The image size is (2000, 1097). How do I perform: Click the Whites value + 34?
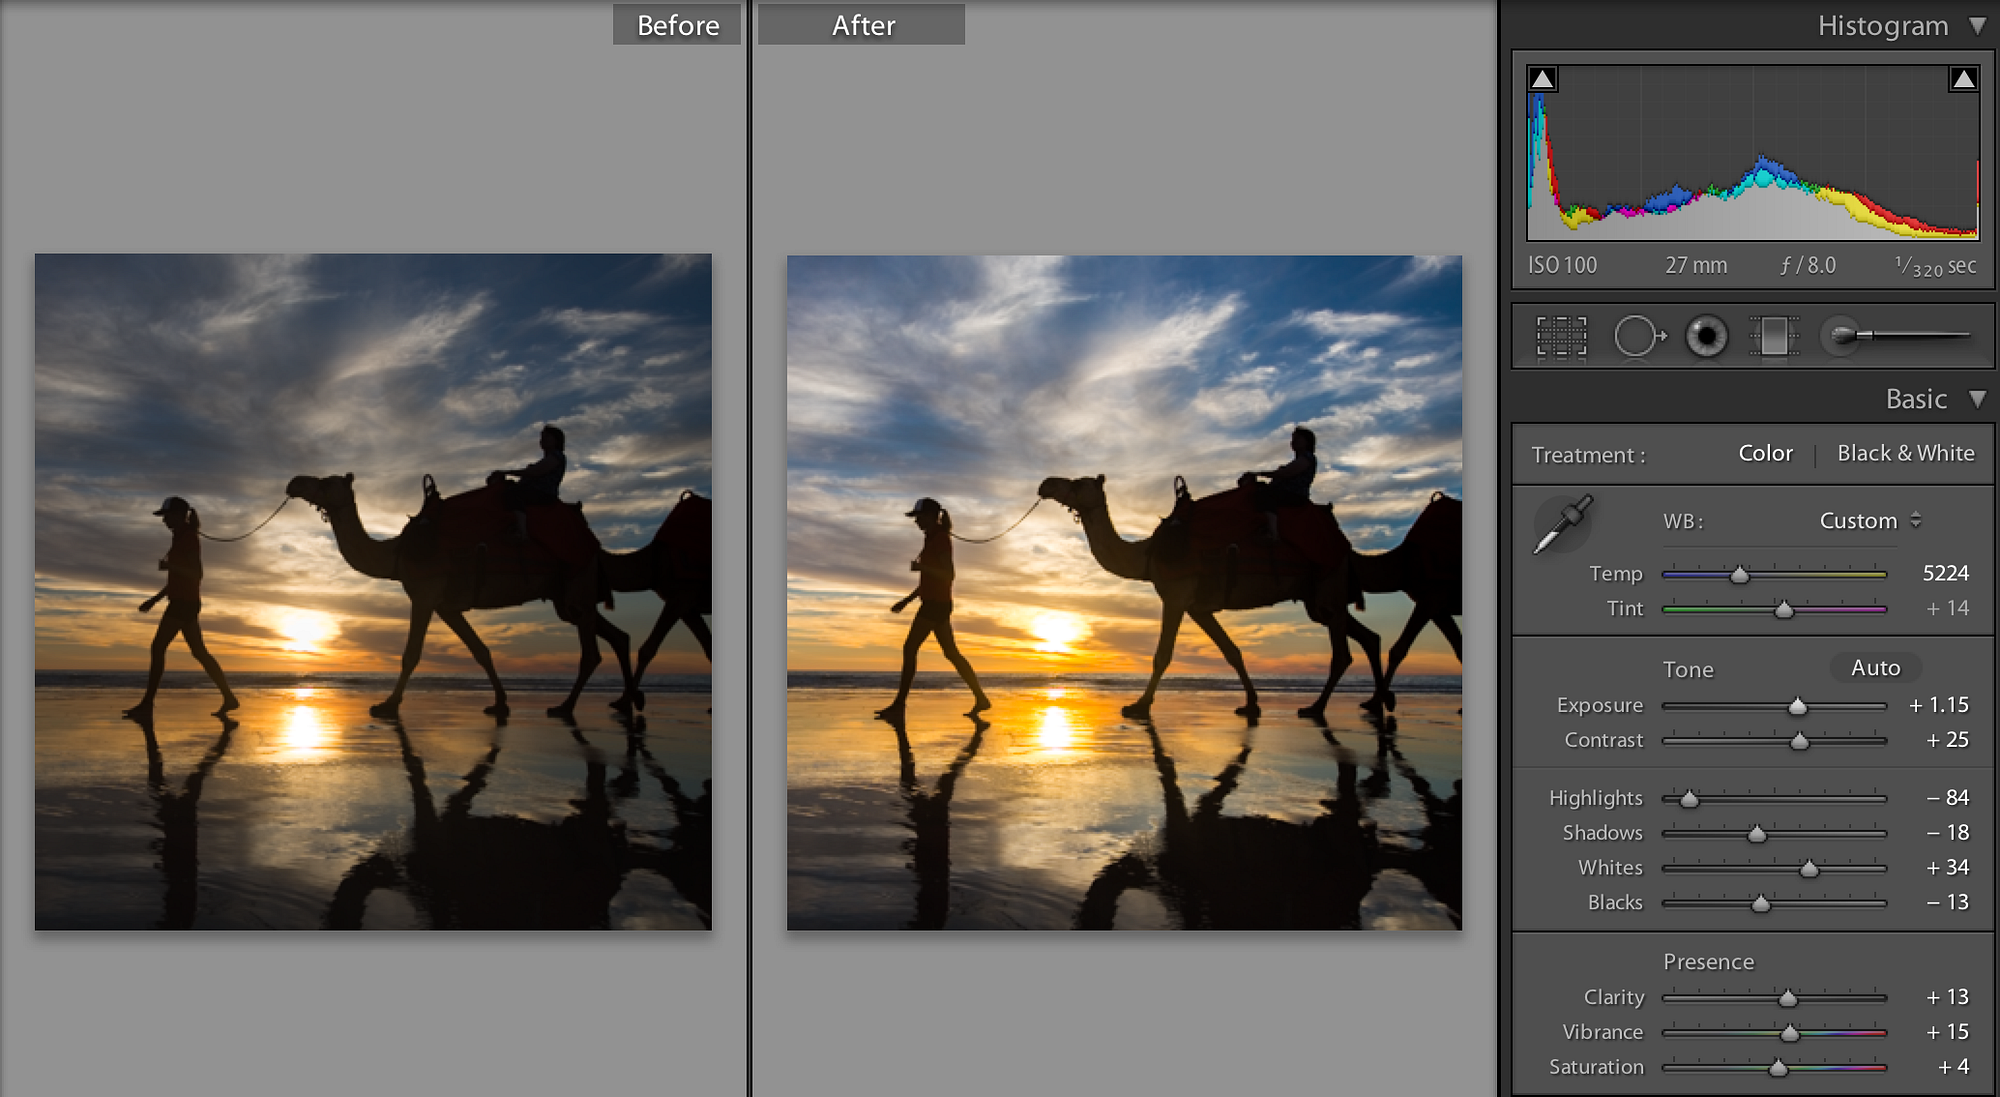pos(1947,867)
